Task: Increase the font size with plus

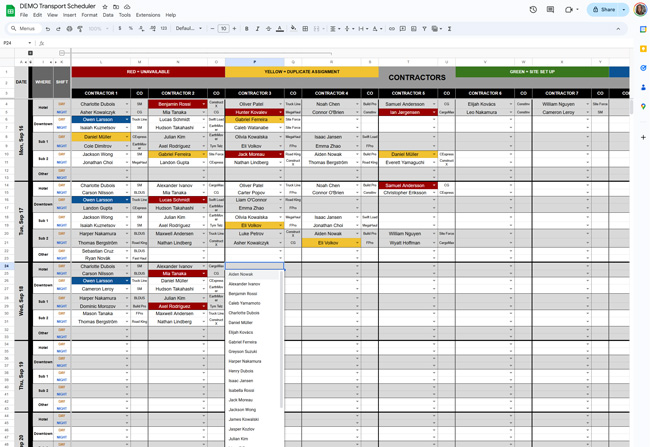Action: [234, 29]
